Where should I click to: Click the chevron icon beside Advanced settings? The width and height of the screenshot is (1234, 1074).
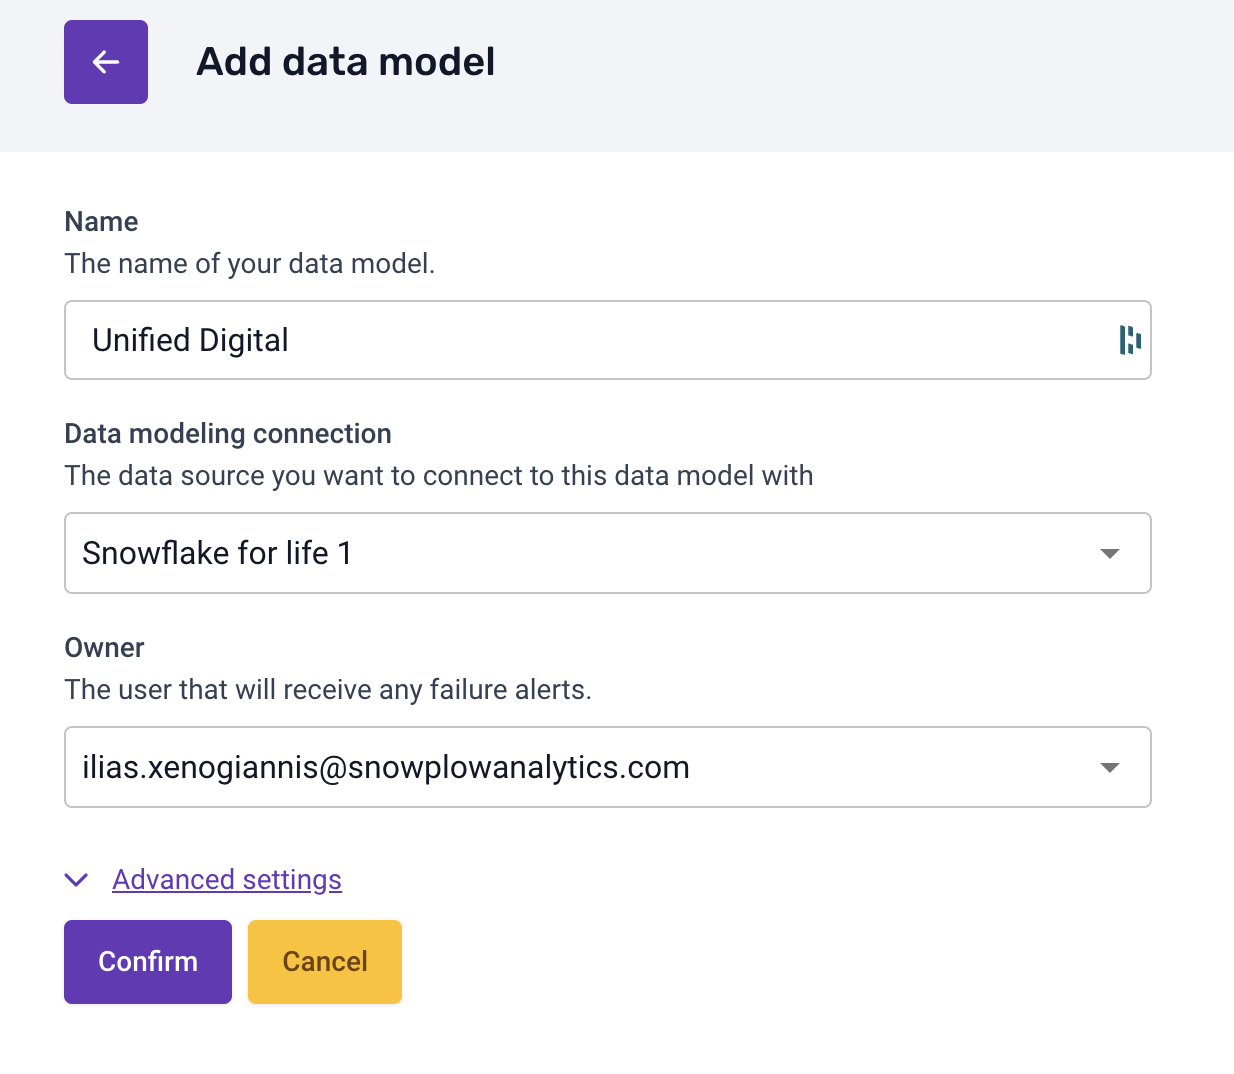point(76,880)
